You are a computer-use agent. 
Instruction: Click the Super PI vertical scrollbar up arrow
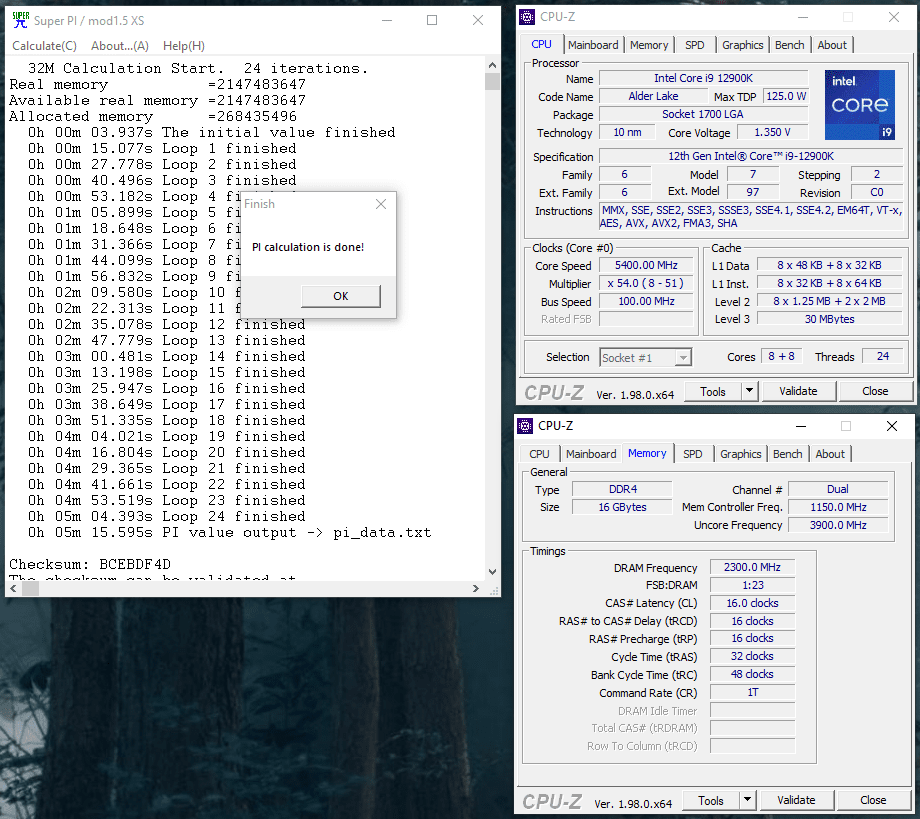[492, 65]
